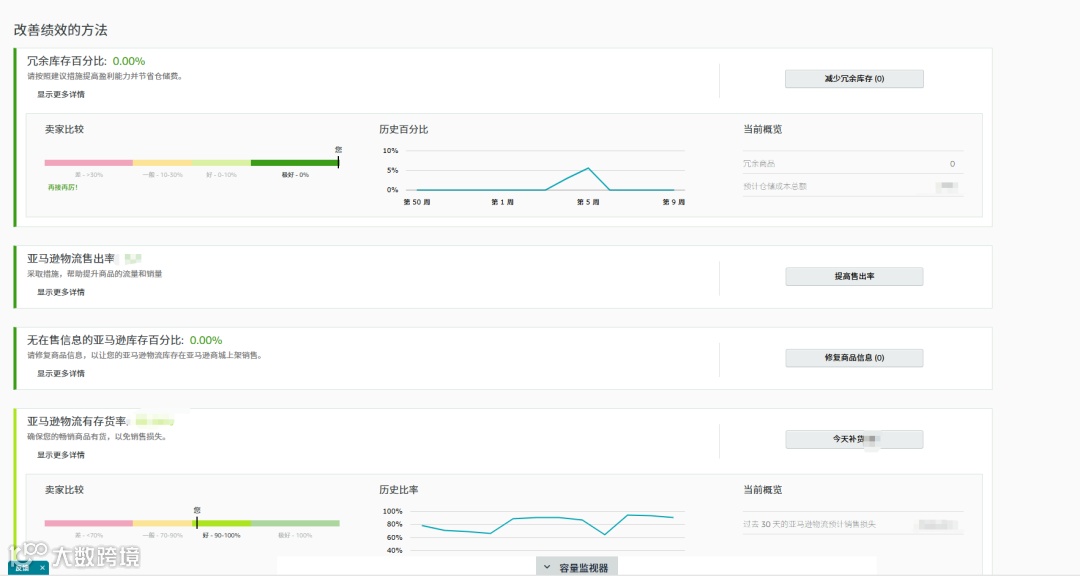This screenshot has width=1080, height=576.
Task: Click the text 请按照建议措施提高盈利能力并节省仓储费
Action: click(x=105, y=76)
